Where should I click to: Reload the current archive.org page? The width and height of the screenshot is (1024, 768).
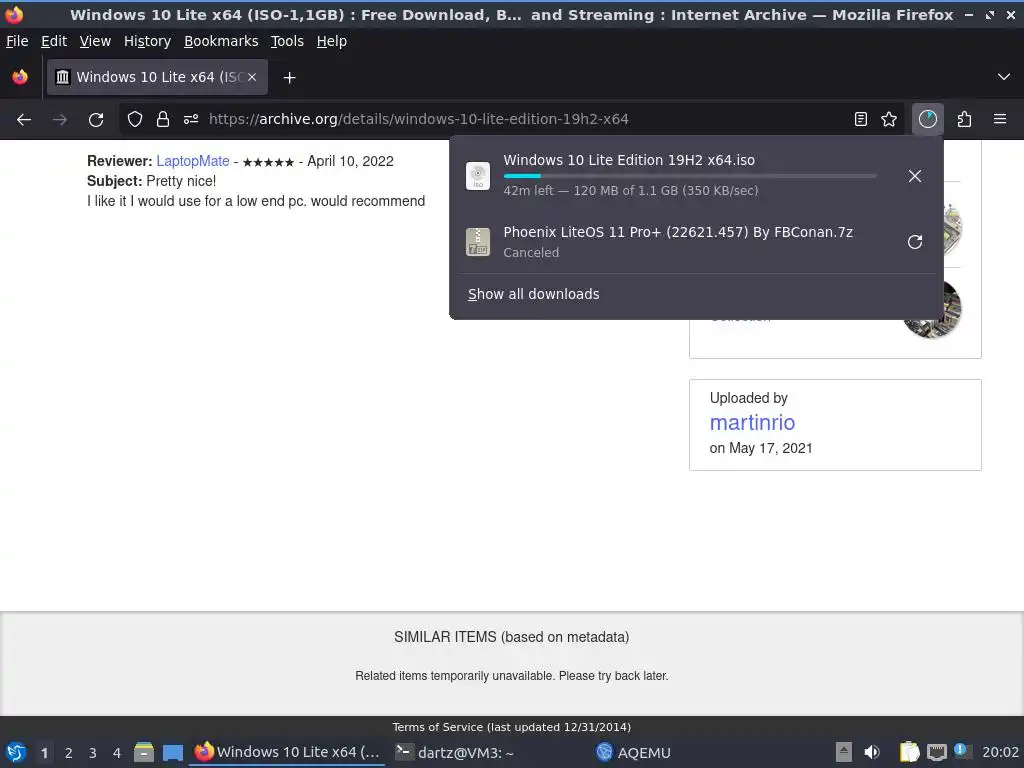tap(96, 120)
